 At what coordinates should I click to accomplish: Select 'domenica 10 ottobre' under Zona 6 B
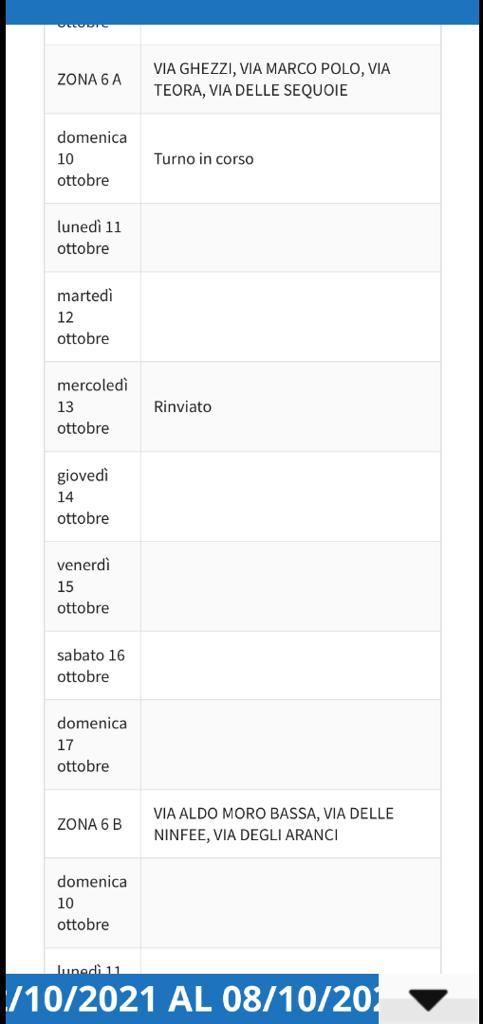click(93, 903)
